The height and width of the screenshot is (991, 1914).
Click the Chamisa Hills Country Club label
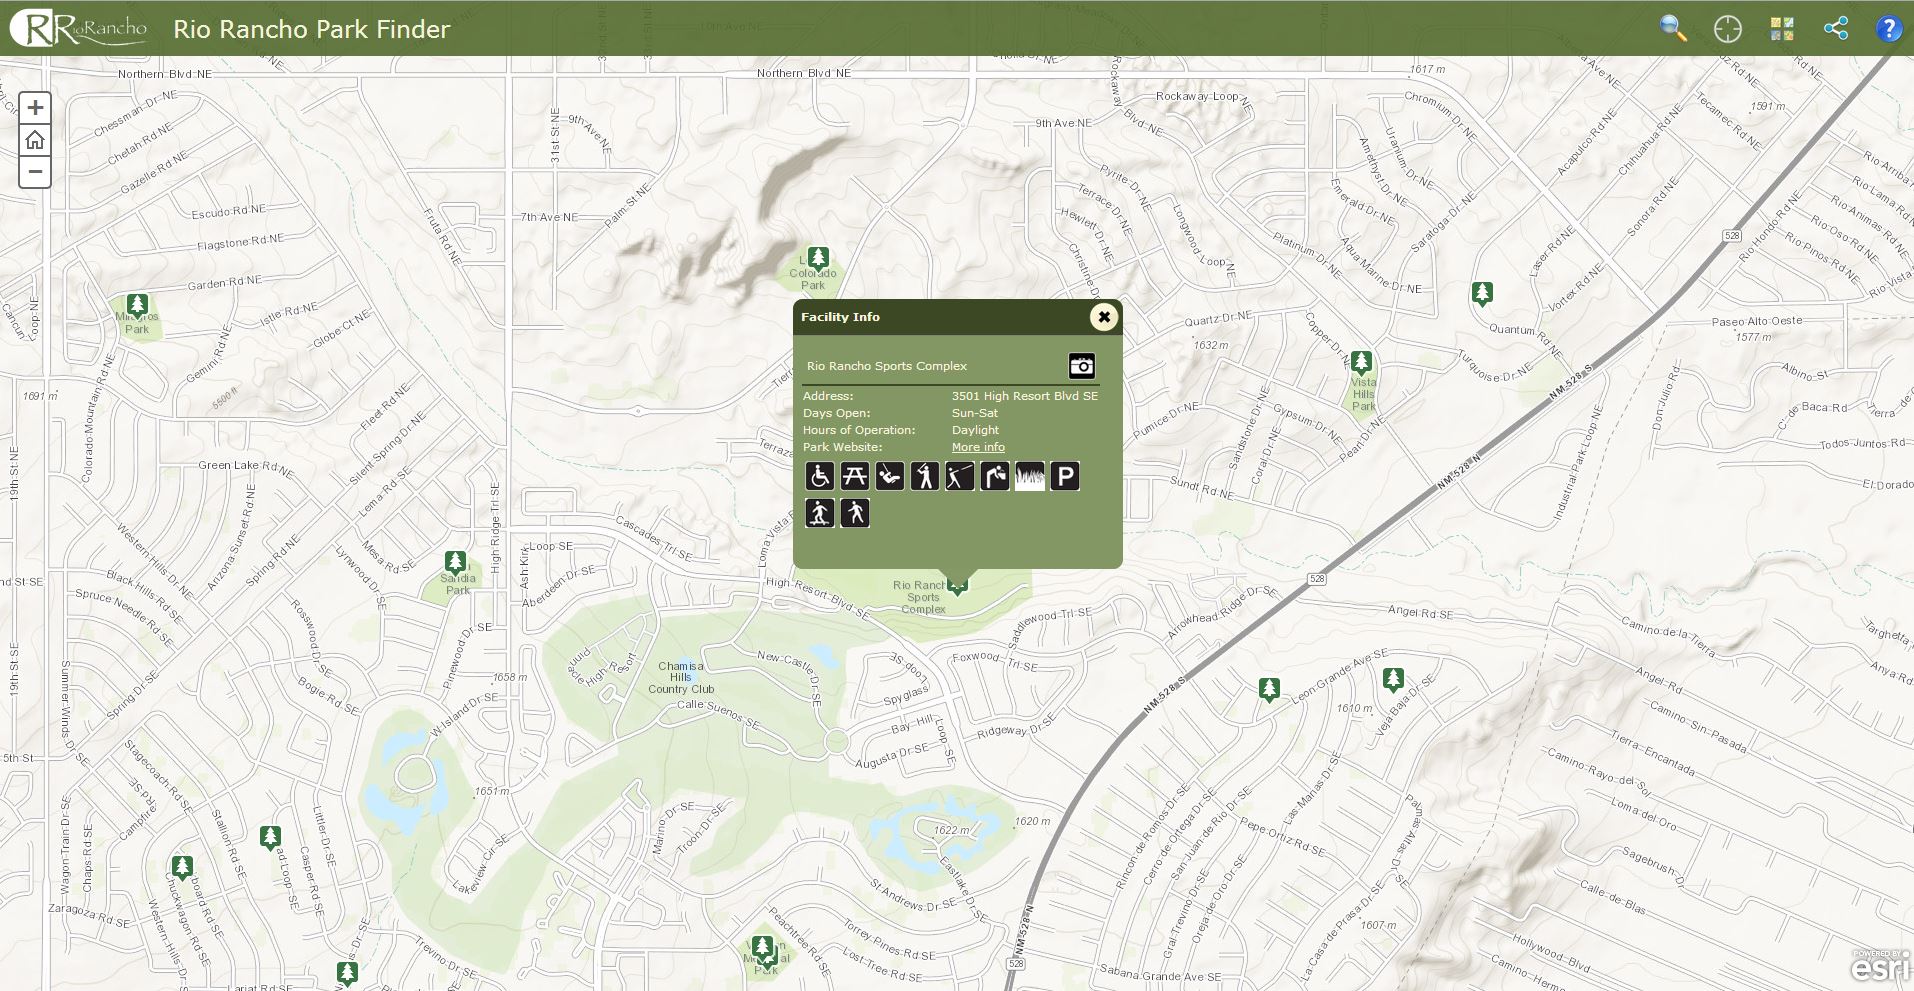pyautogui.click(x=681, y=677)
